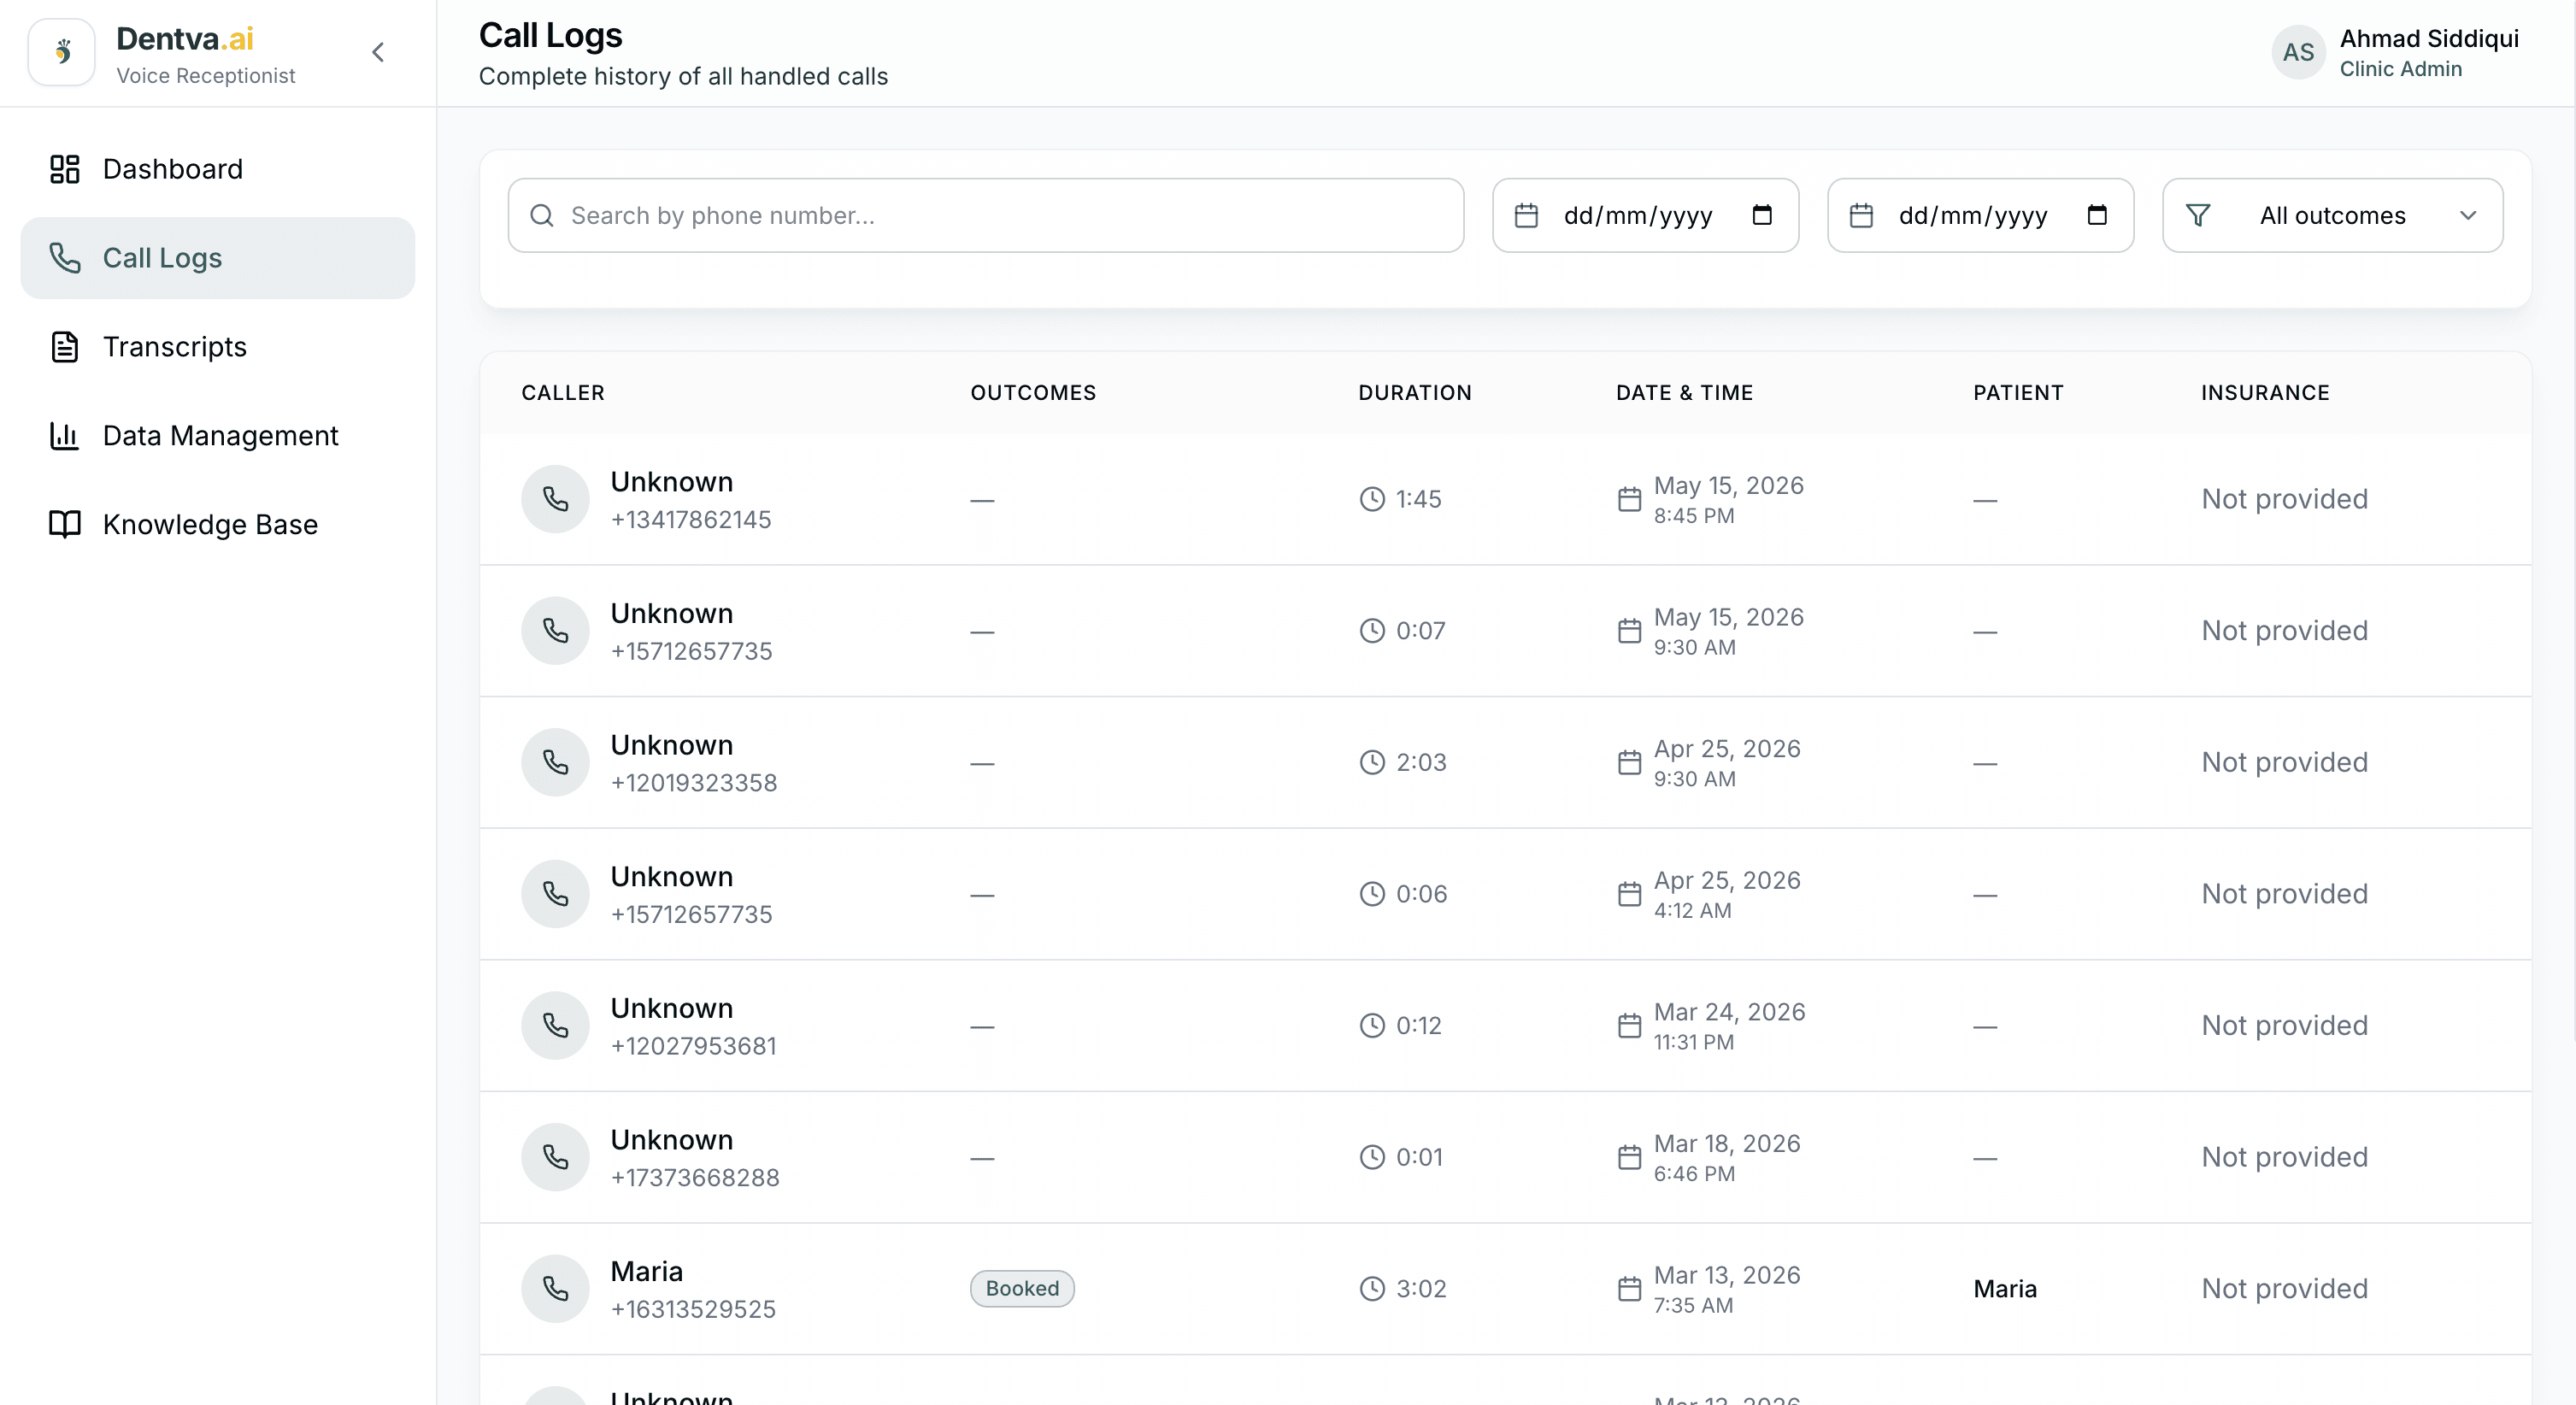Click the CALLER column header
The image size is (2576, 1405).
[563, 393]
